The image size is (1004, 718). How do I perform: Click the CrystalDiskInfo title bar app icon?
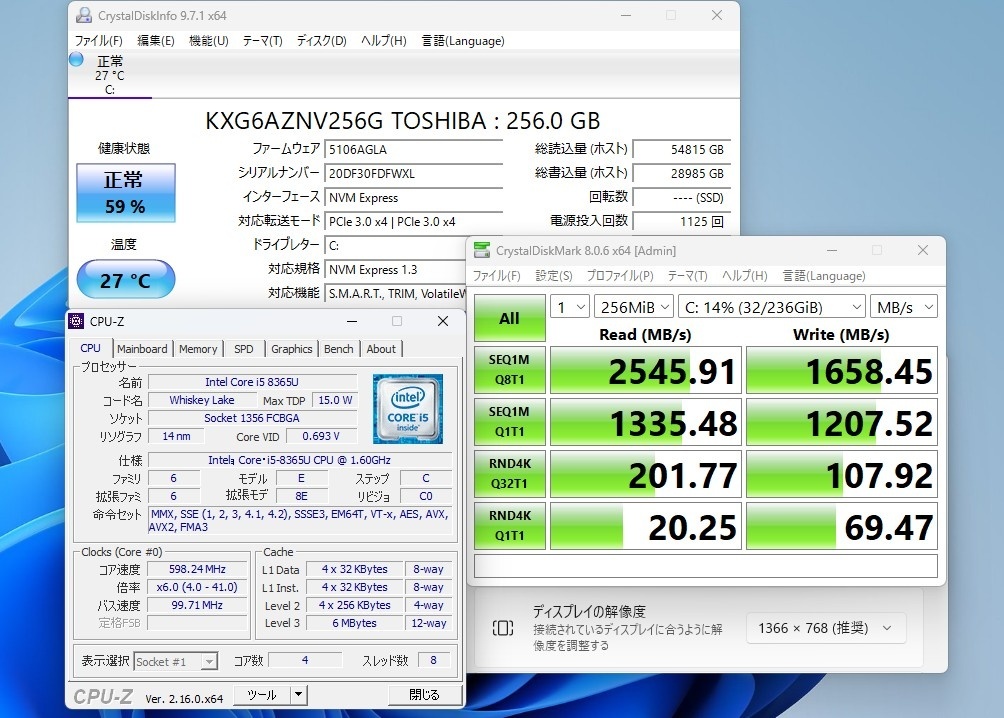click(x=84, y=15)
